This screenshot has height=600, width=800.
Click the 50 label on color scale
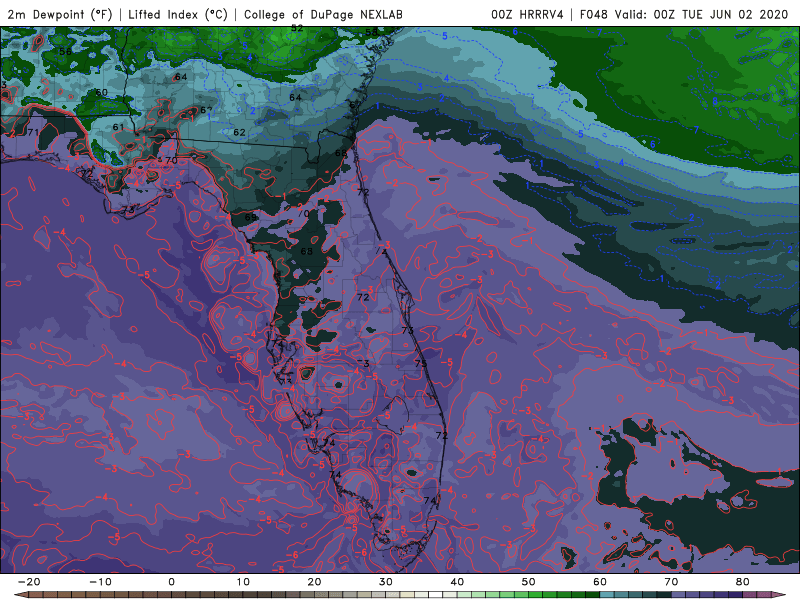[529, 582]
